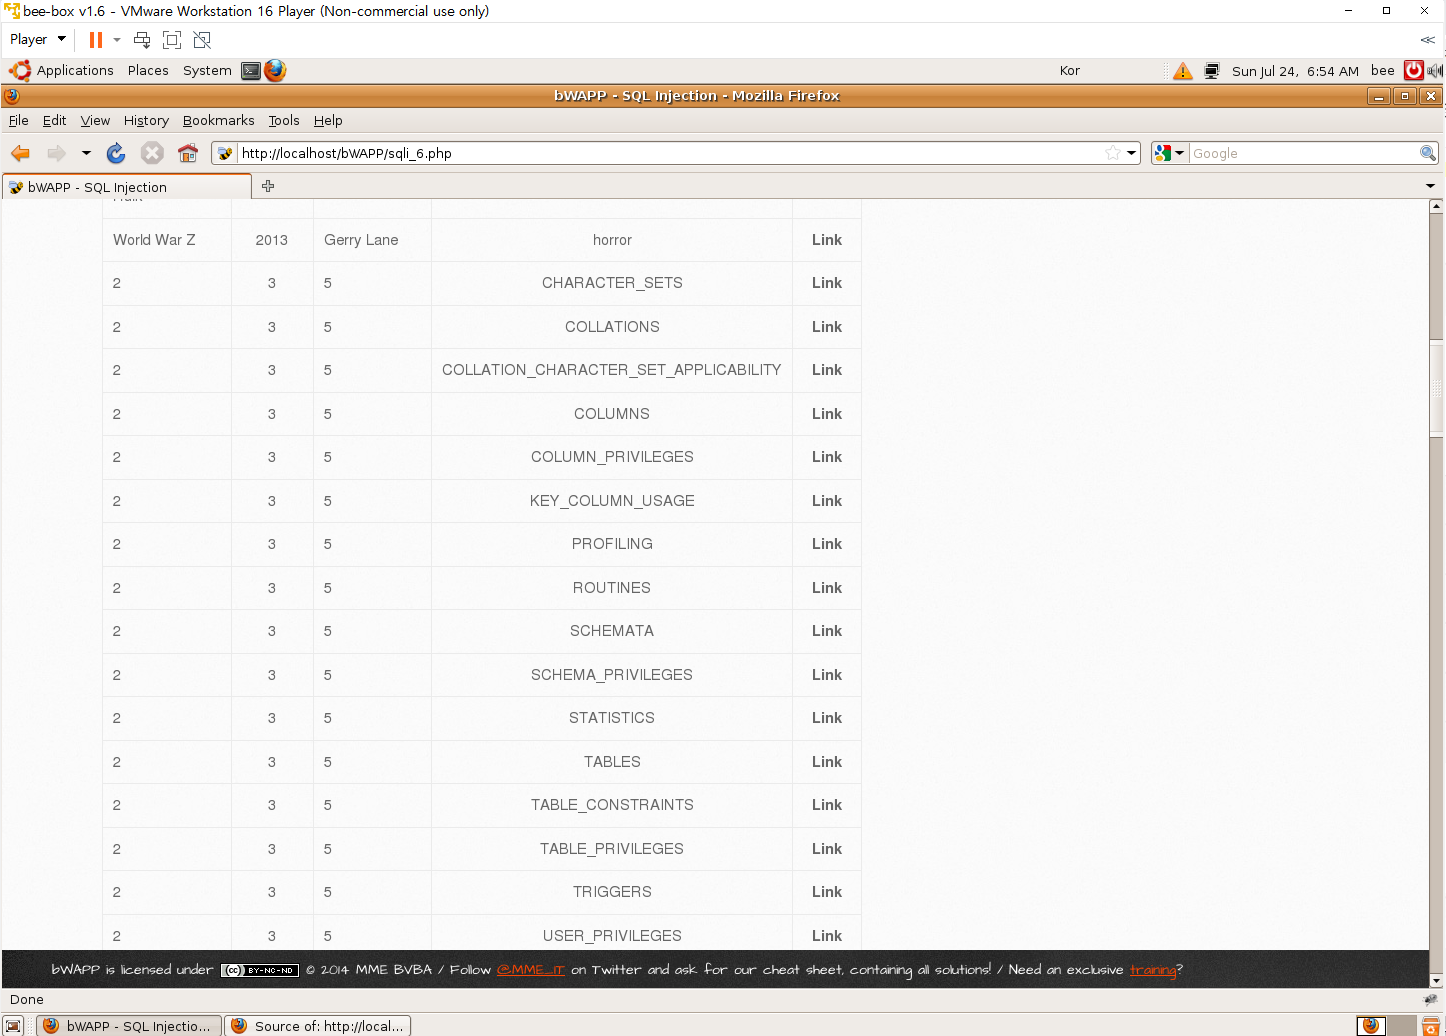Open the VMware Player menu dropdown

pos(38,39)
